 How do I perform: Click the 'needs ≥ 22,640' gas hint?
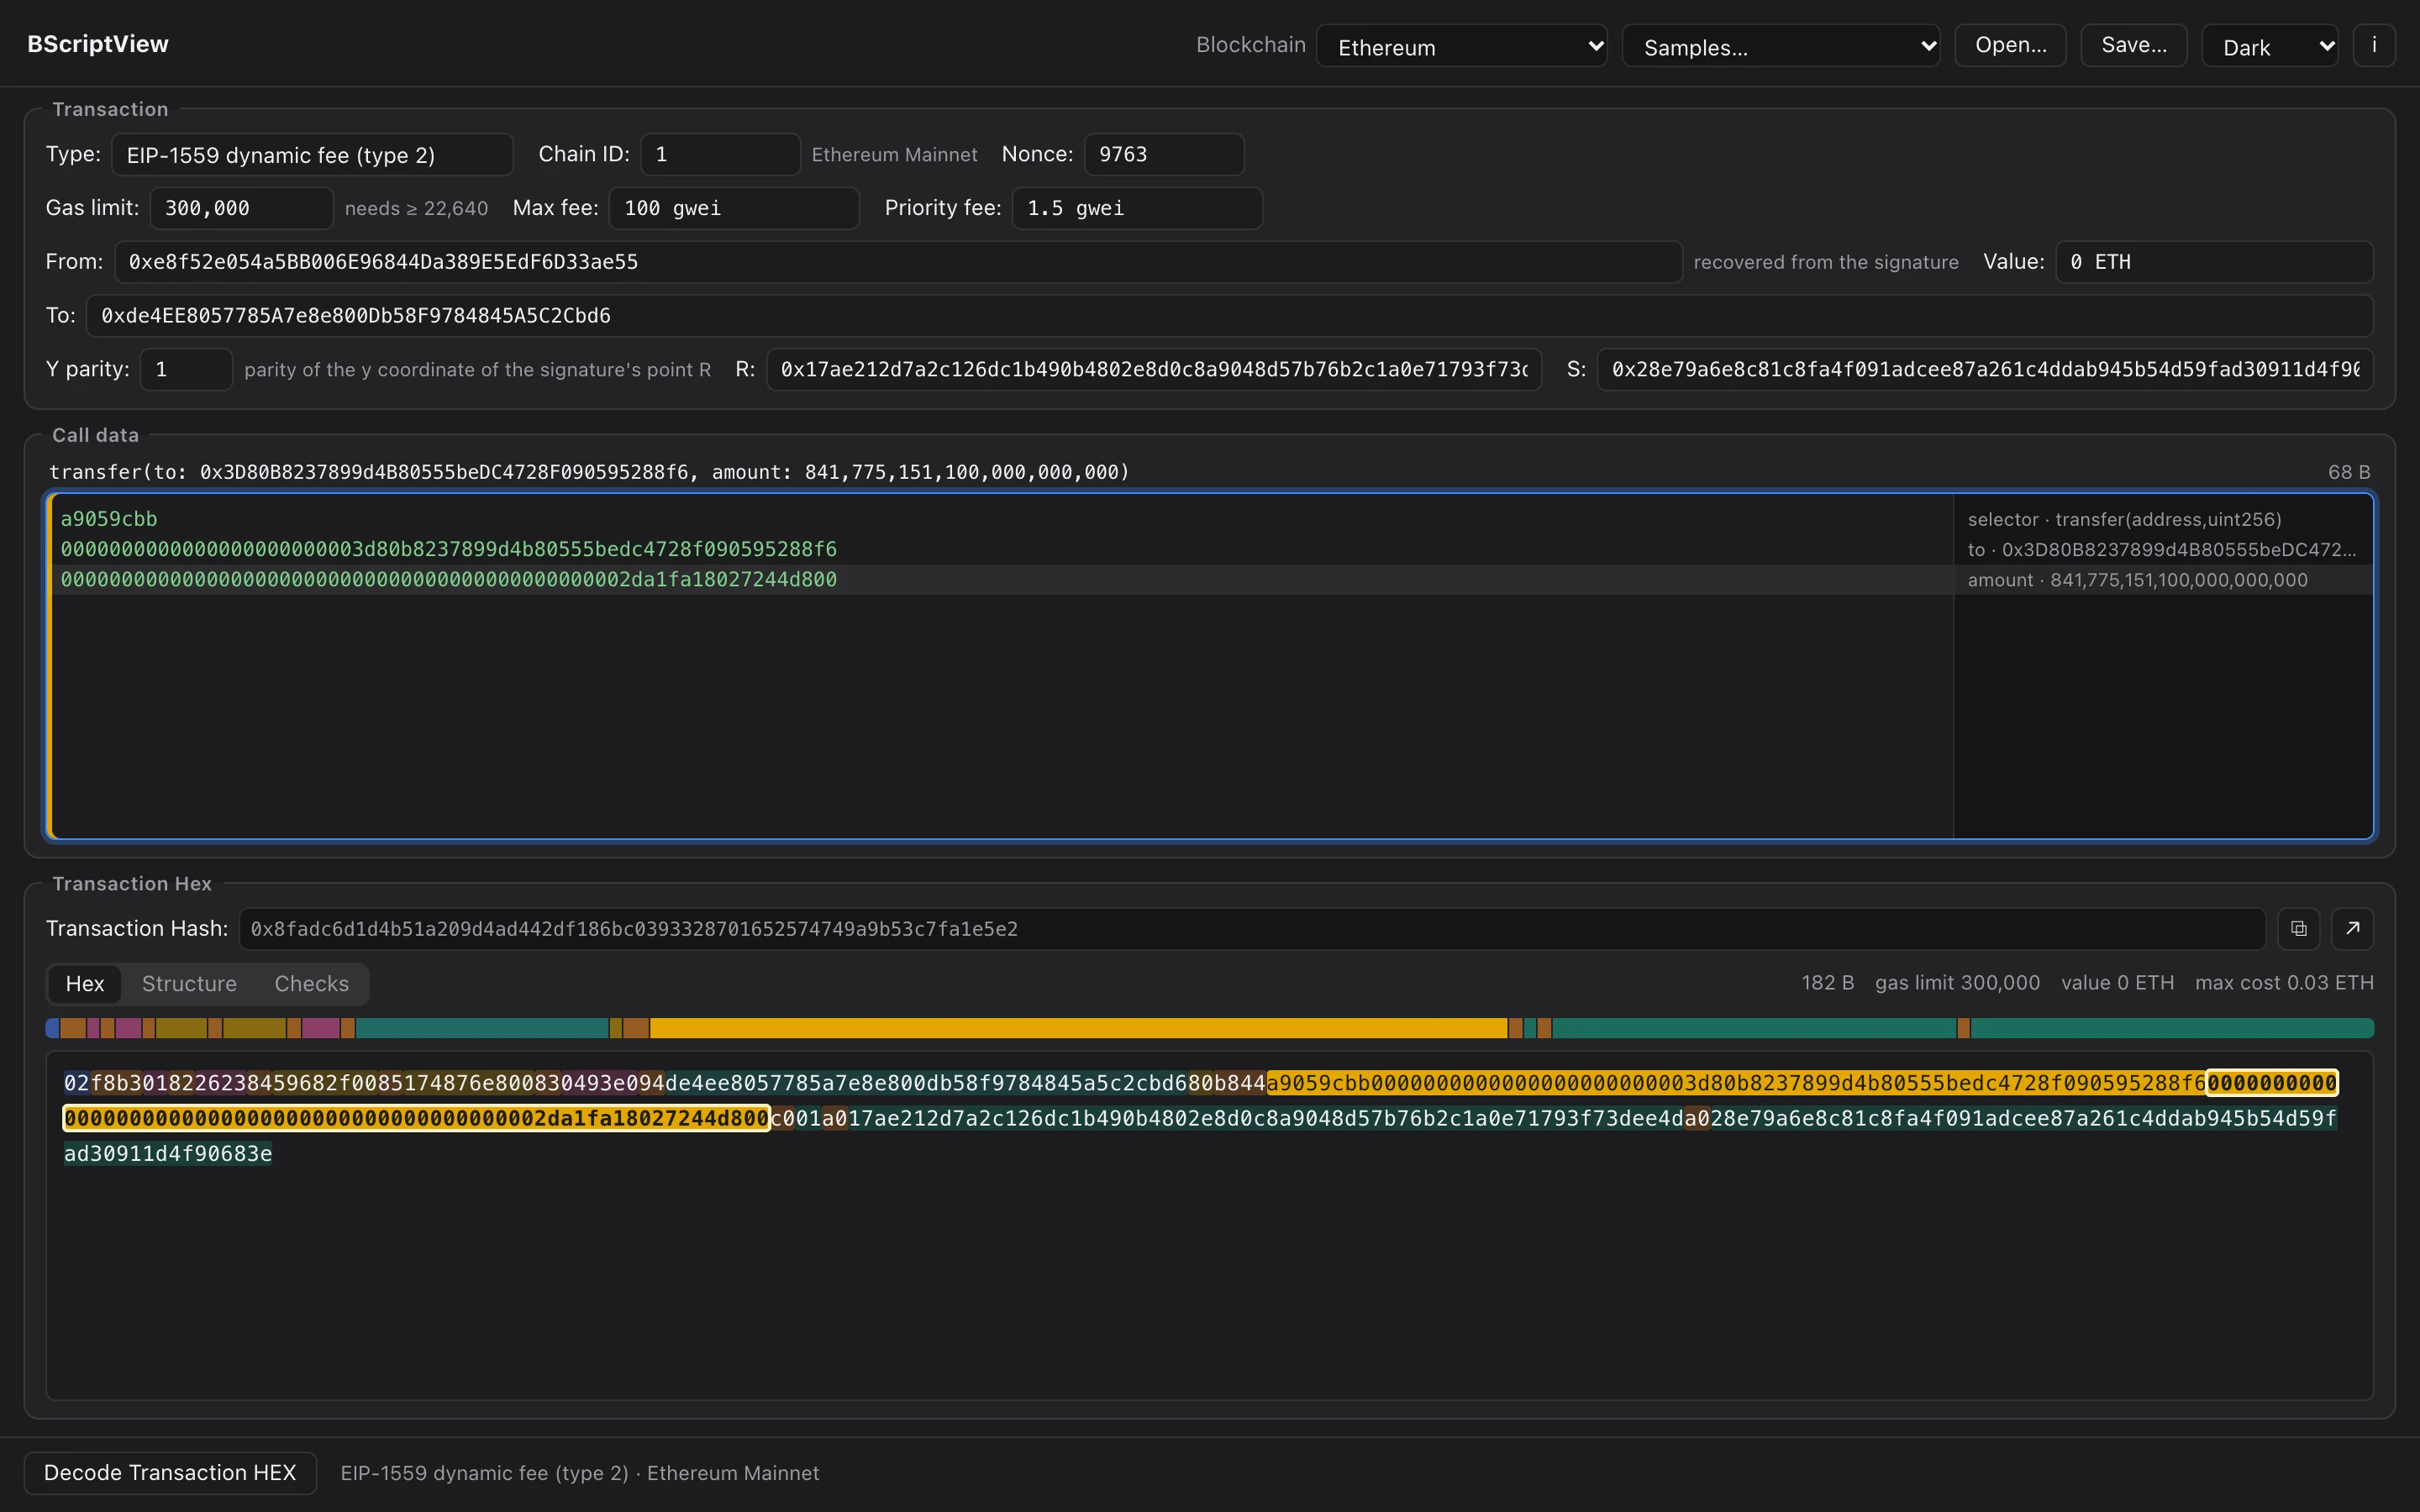click(416, 208)
